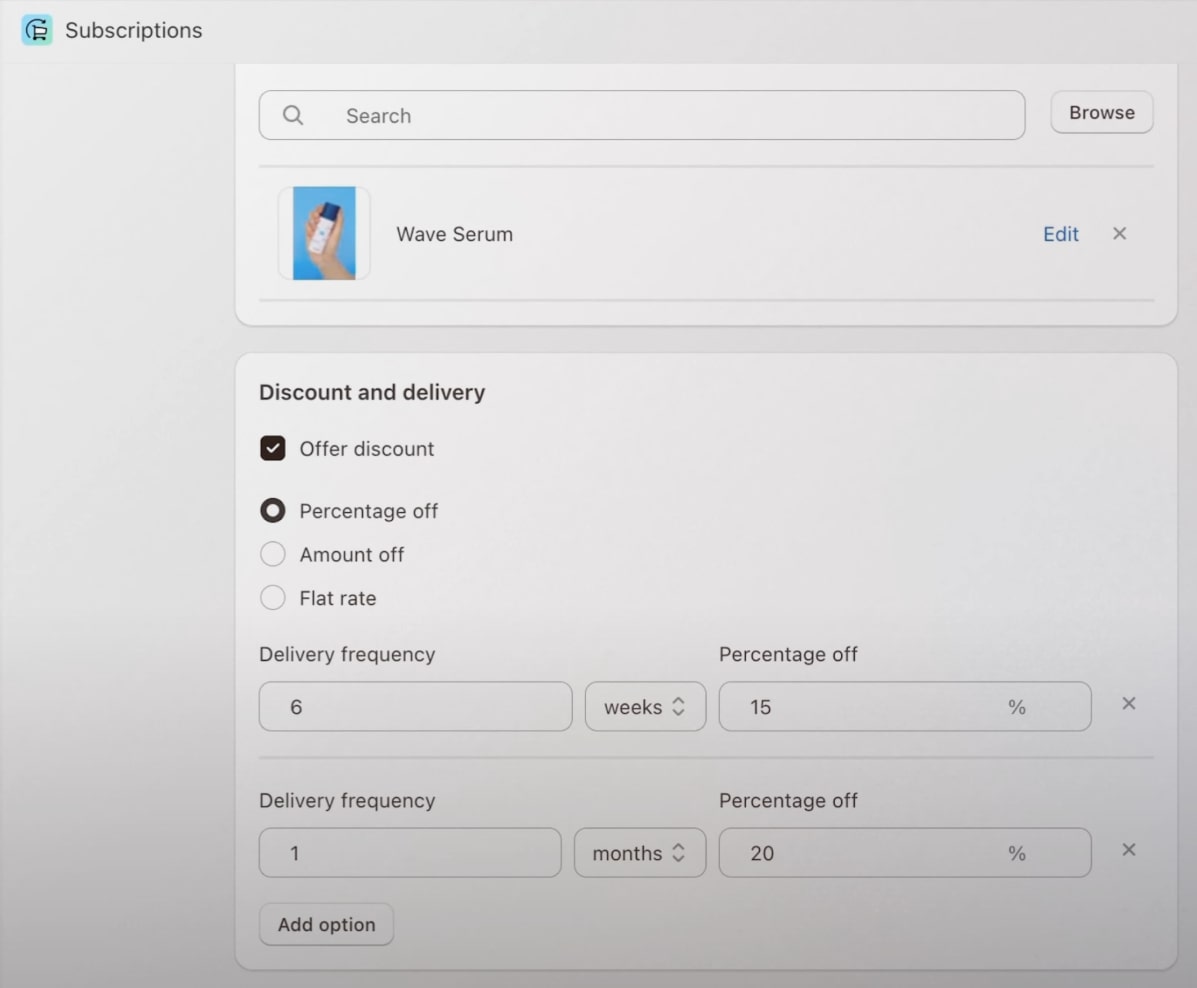Select the Percentage off radio button

[272, 510]
